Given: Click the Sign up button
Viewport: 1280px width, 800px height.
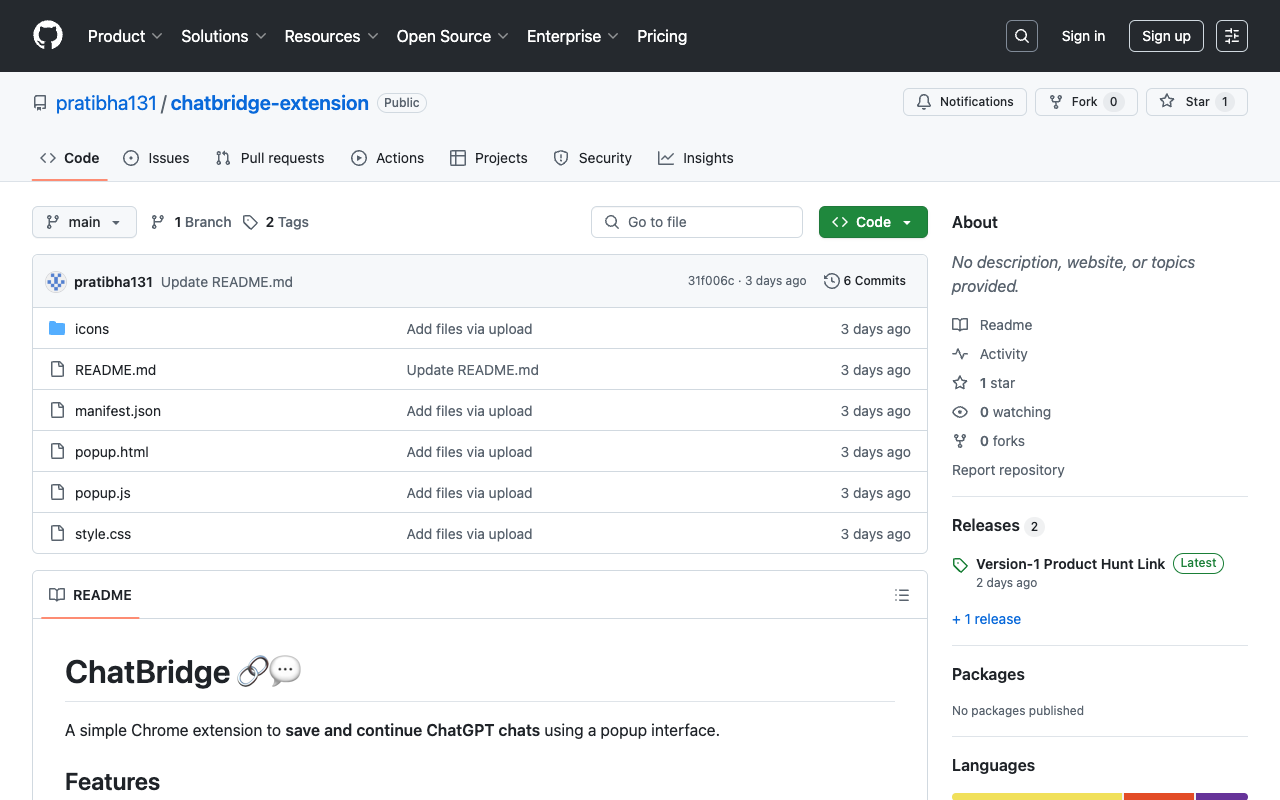Looking at the screenshot, I should 1166,35.
